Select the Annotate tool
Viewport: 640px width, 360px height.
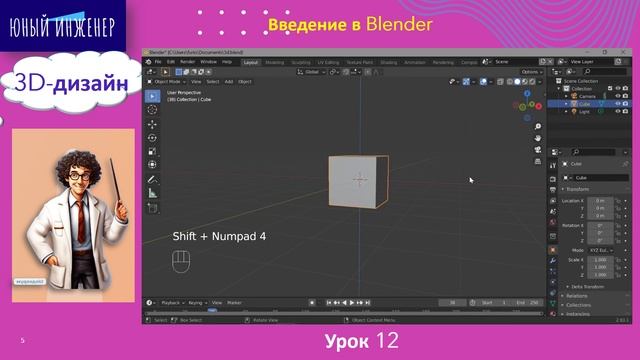(x=153, y=179)
